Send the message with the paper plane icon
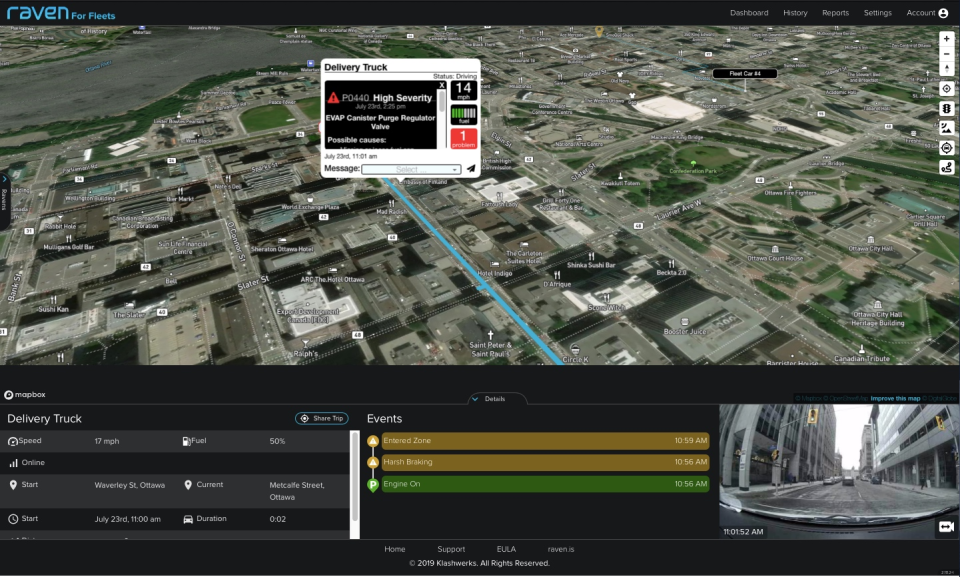 [471, 168]
